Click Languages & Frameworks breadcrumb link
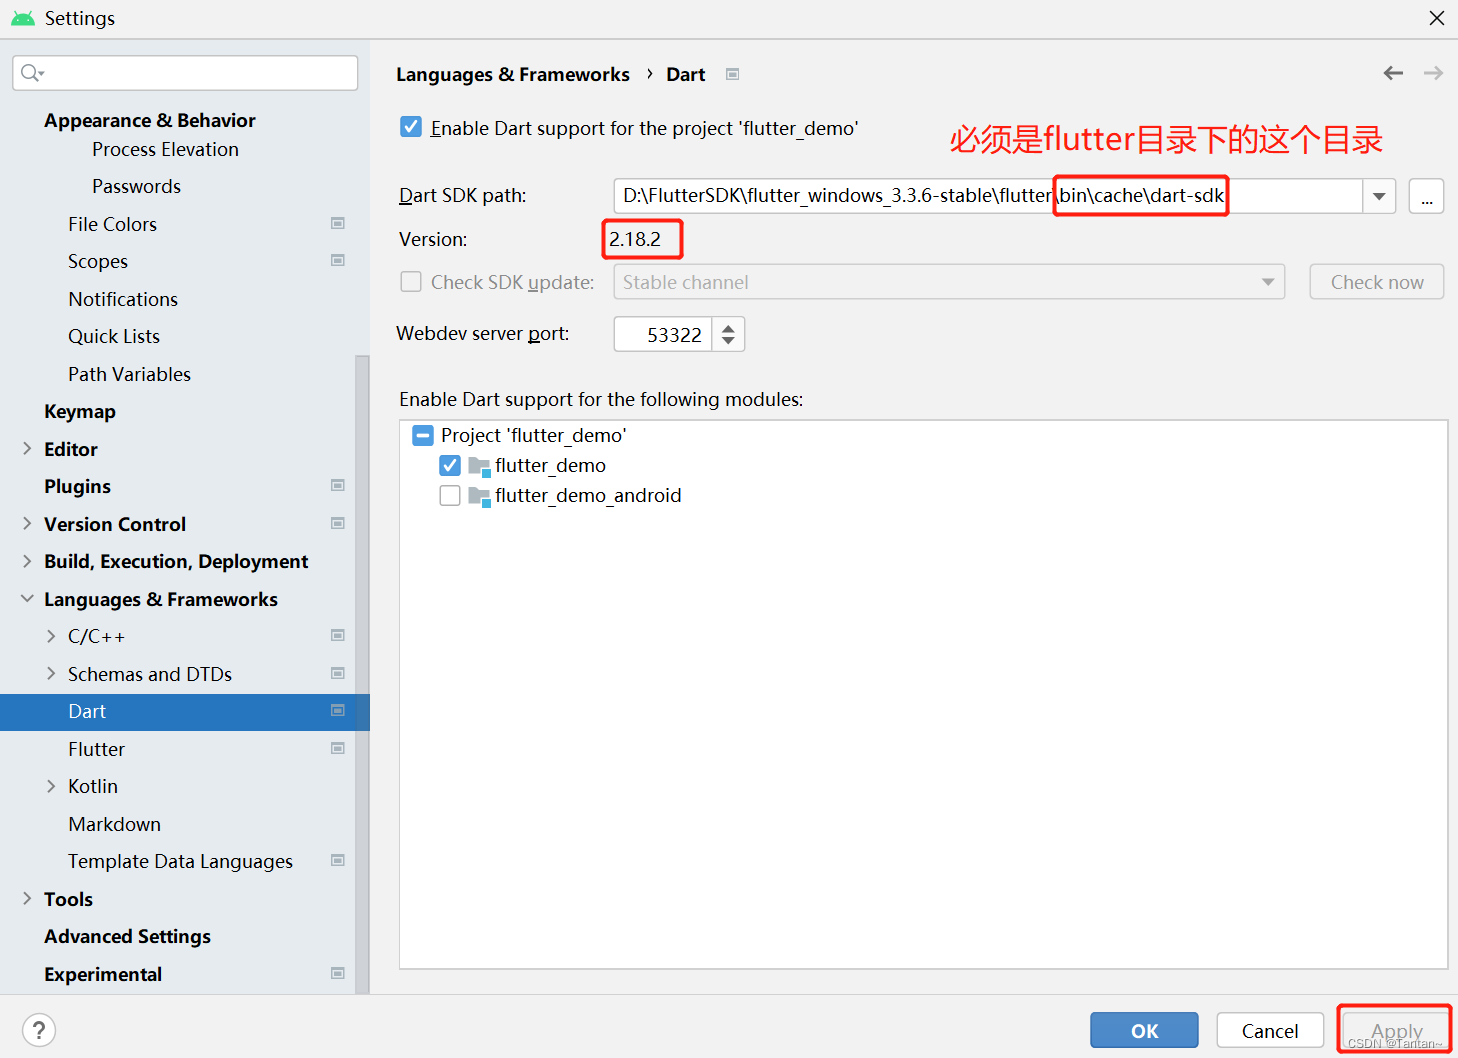The height and width of the screenshot is (1058, 1458). 513,74
